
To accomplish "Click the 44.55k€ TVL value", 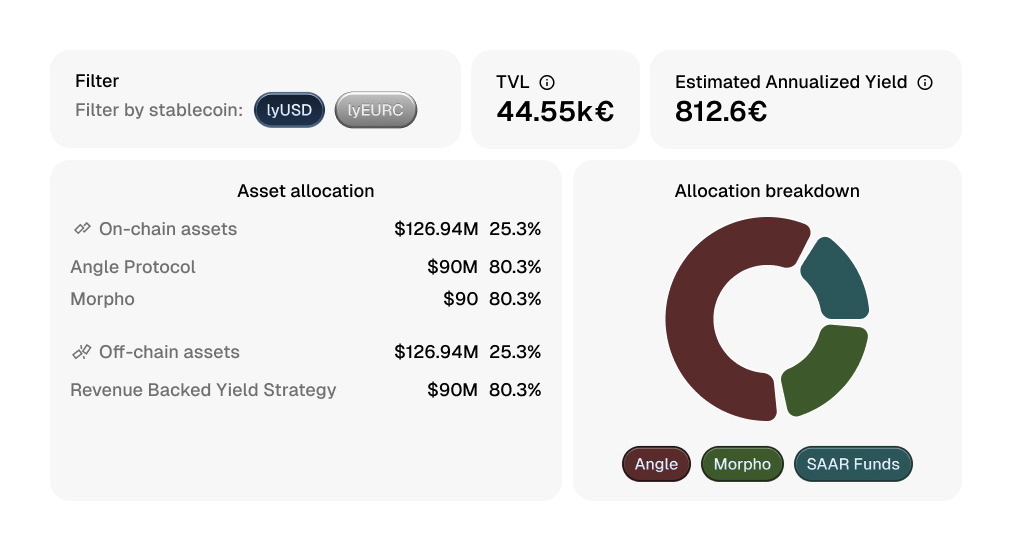I will (x=555, y=111).
